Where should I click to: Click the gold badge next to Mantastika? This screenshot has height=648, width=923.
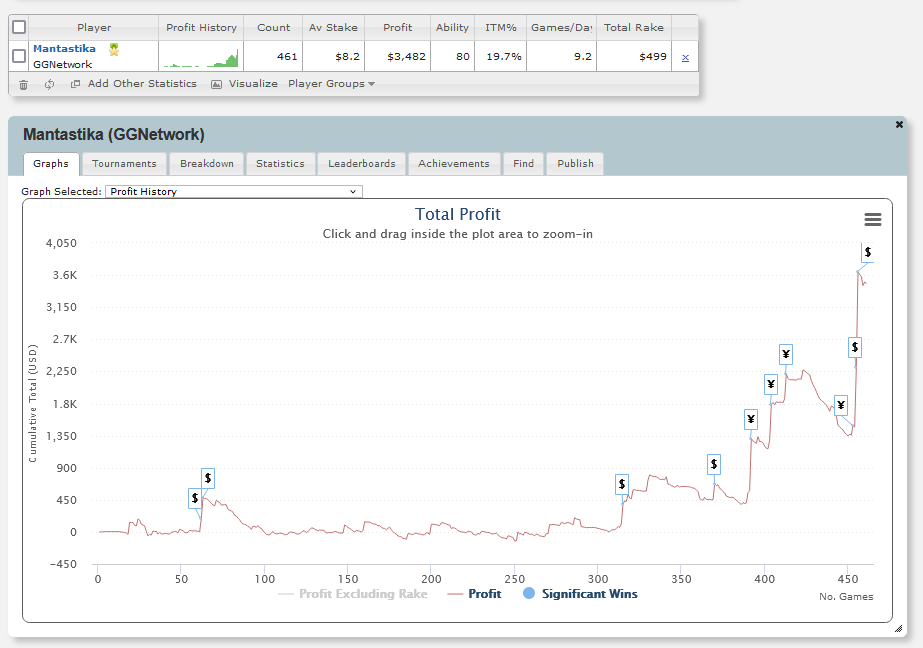pos(114,49)
